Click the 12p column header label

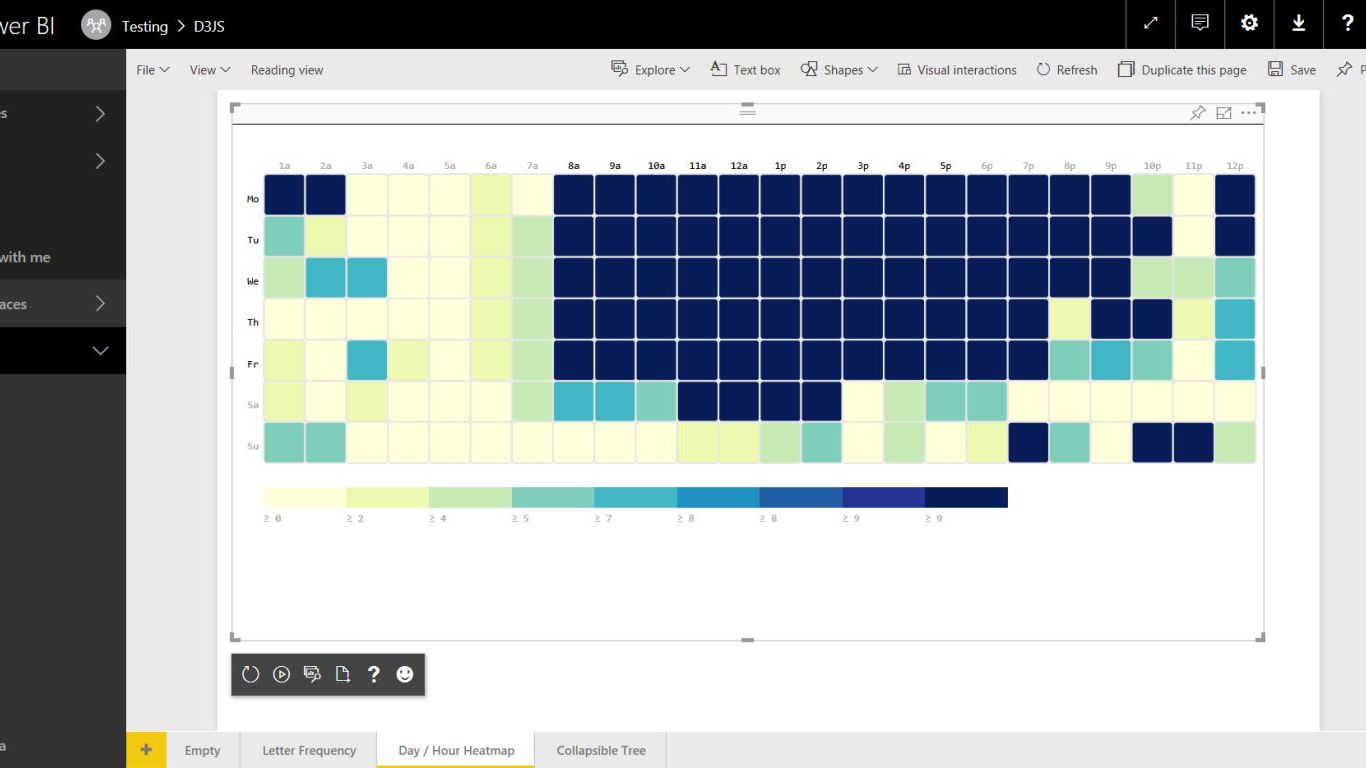click(x=1235, y=166)
